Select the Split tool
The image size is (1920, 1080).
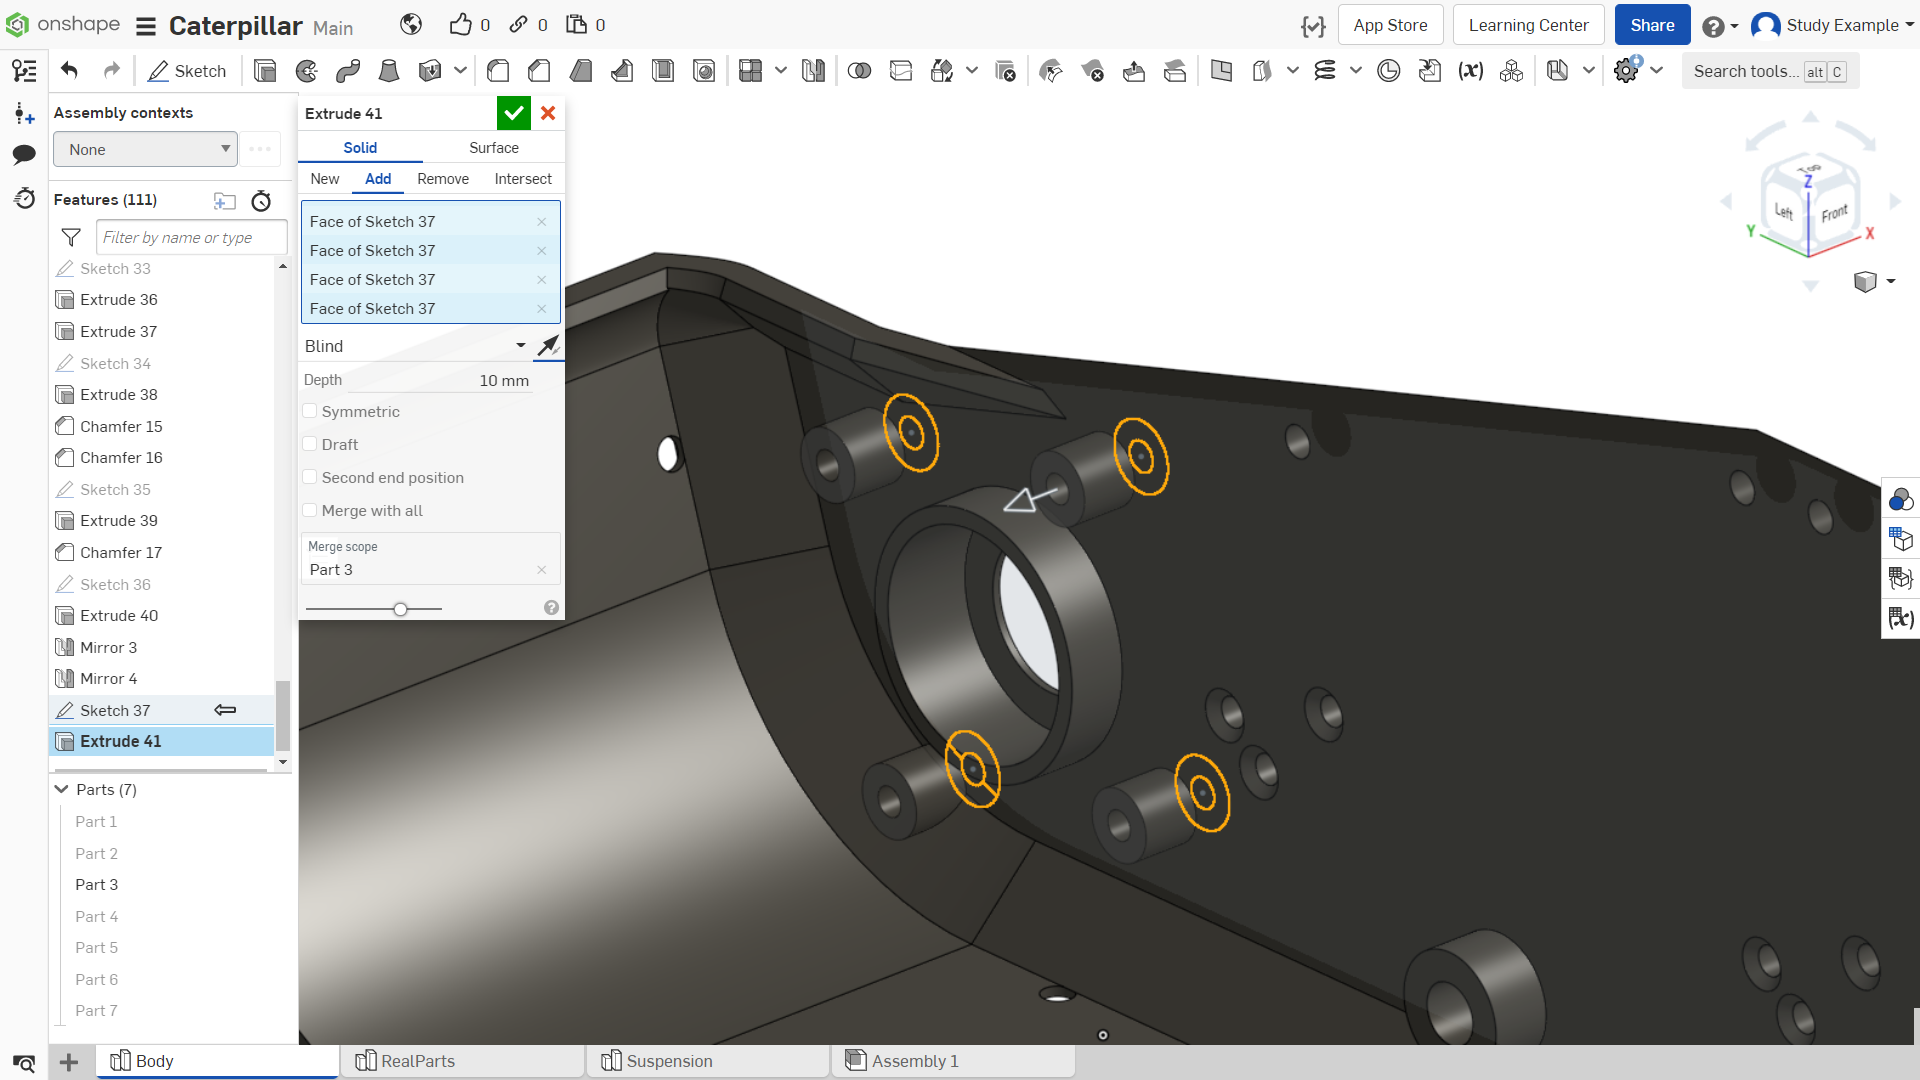click(901, 71)
